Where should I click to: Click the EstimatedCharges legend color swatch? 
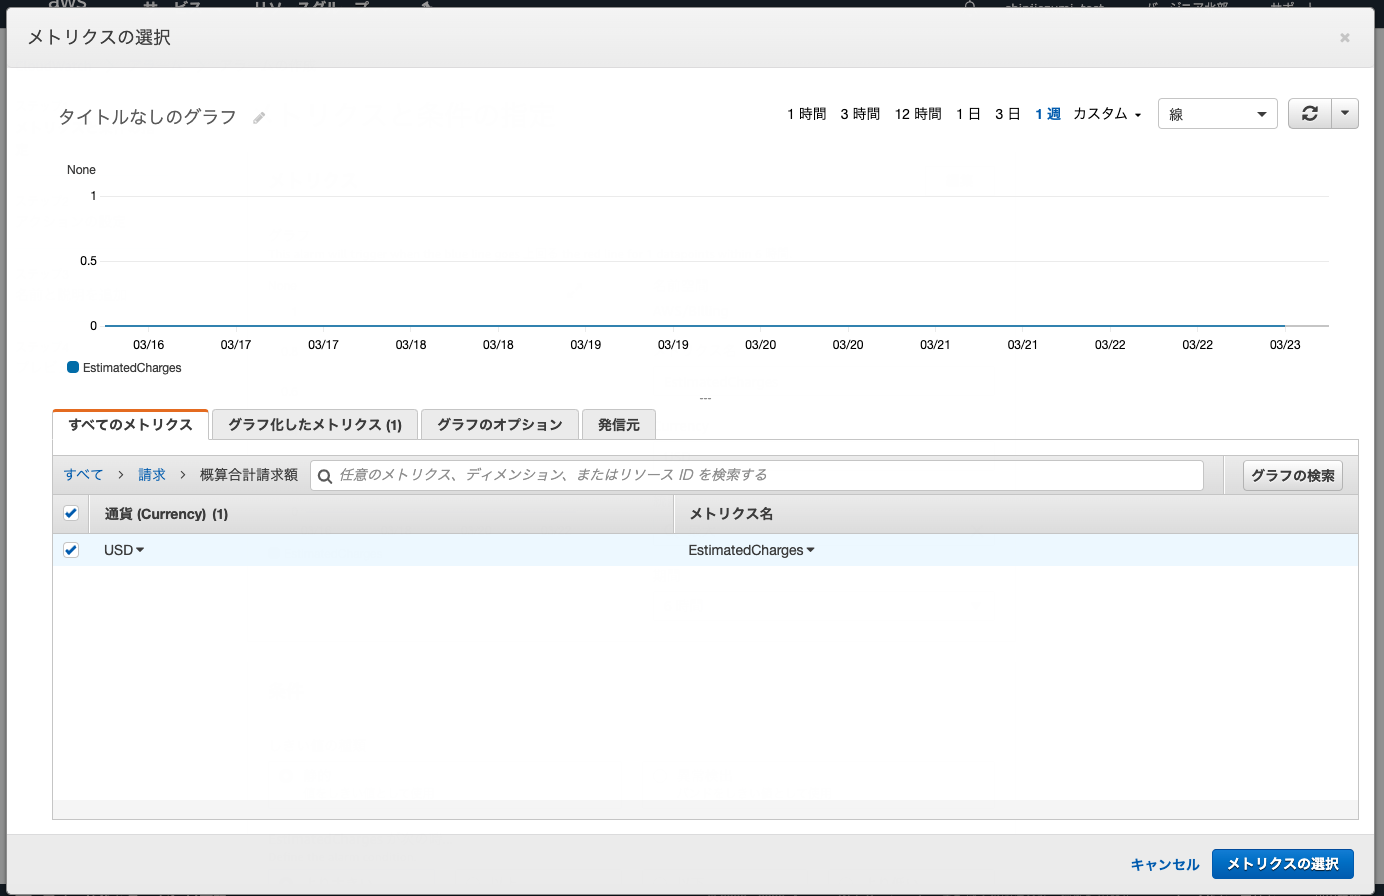click(73, 368)
